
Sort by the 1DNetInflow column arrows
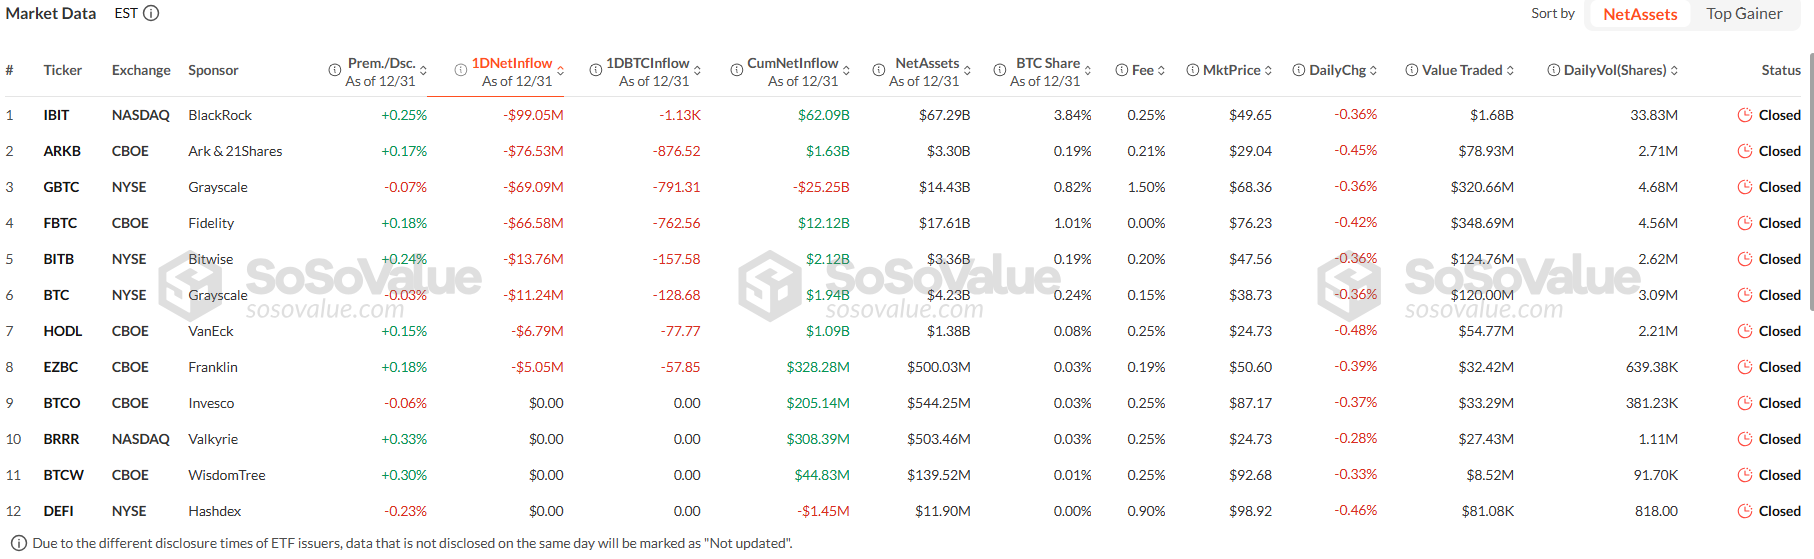click(x=560, y=71)
